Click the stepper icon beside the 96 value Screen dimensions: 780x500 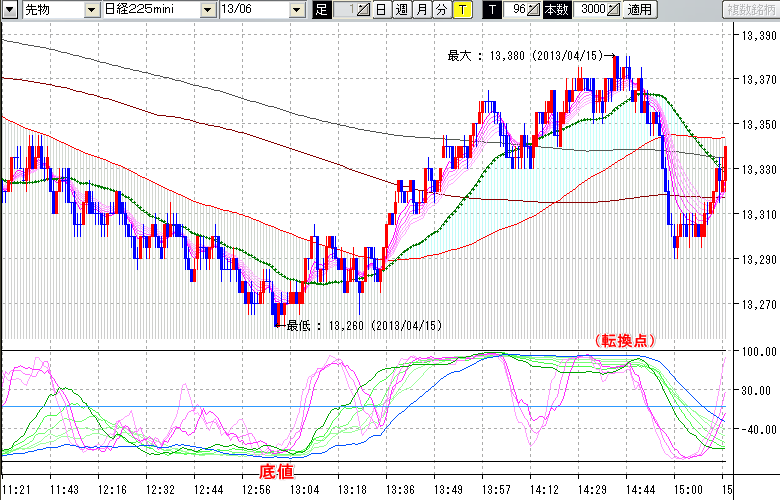point(535,10)
